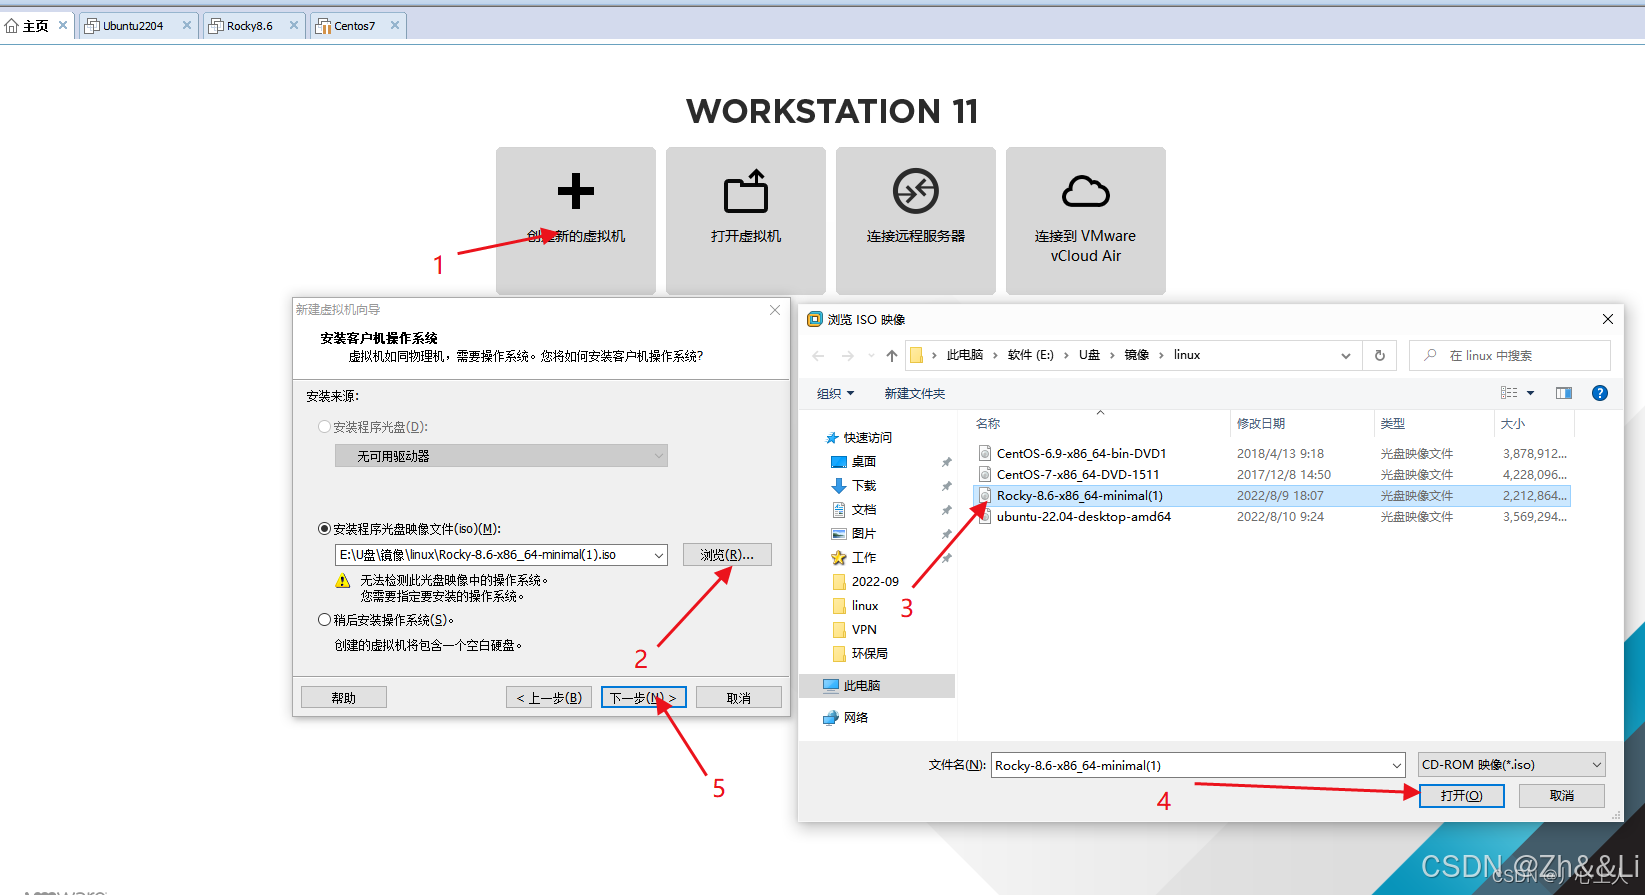Screen dimensions: 1645x895
Task: Toggle the preview pane icon
Action: [1564, 393]
